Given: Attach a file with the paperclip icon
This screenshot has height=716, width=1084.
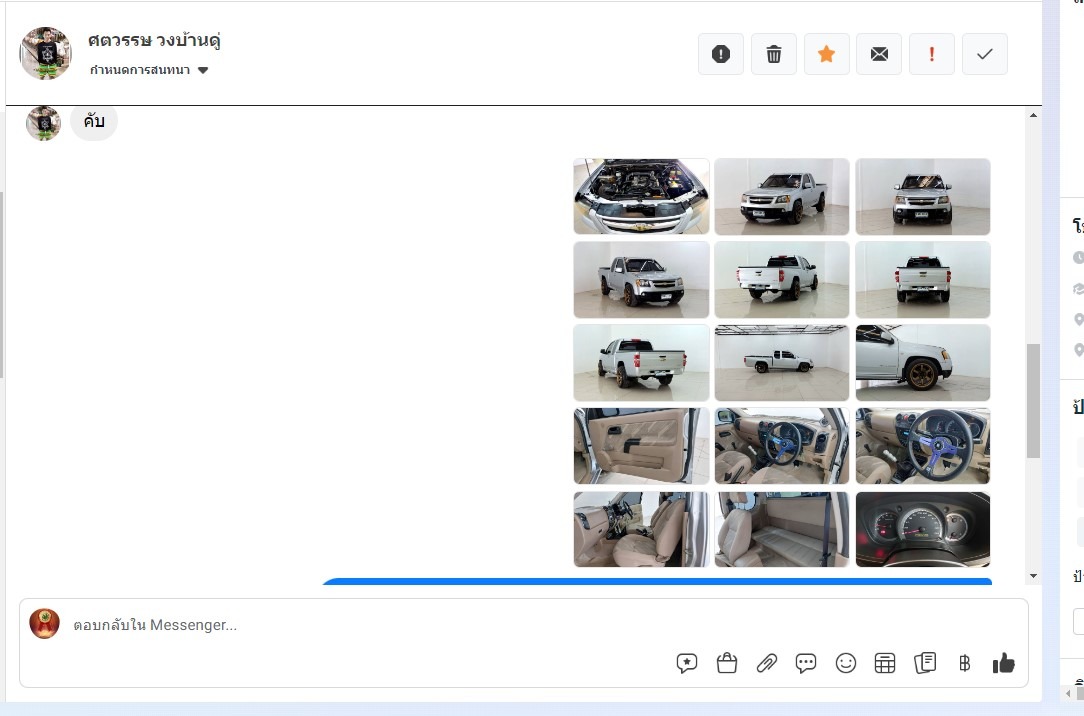Looking at the screenshot, I should (766, 663).
